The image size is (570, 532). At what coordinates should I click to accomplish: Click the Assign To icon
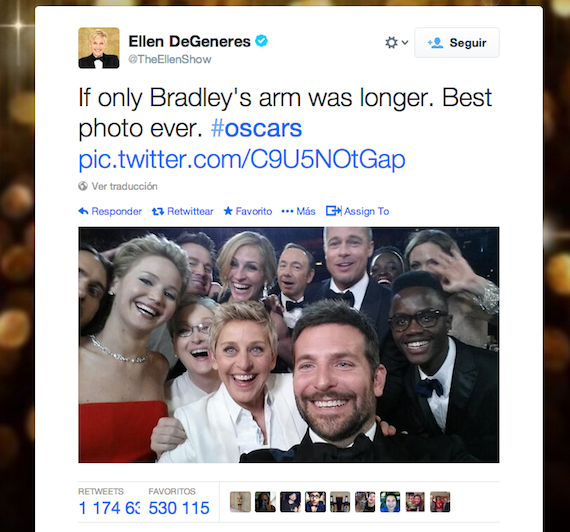333,211
